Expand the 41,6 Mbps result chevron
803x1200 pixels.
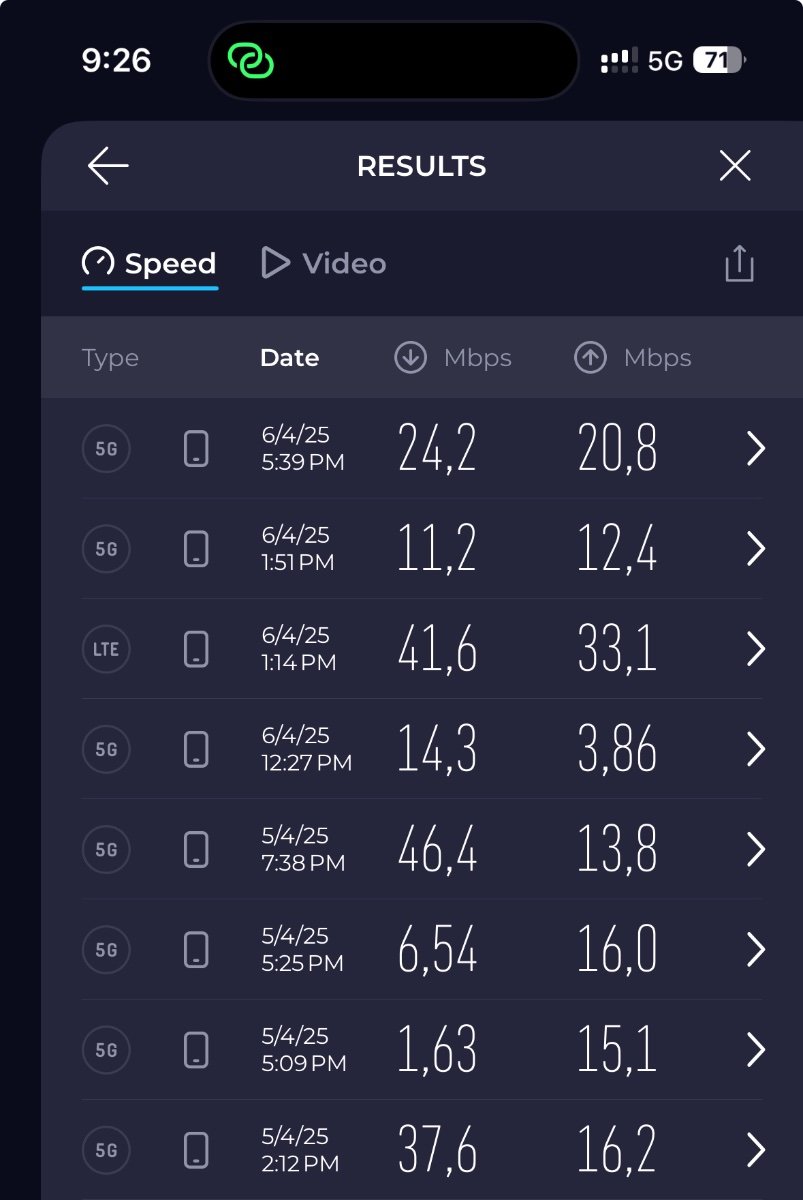pos(756,649)
